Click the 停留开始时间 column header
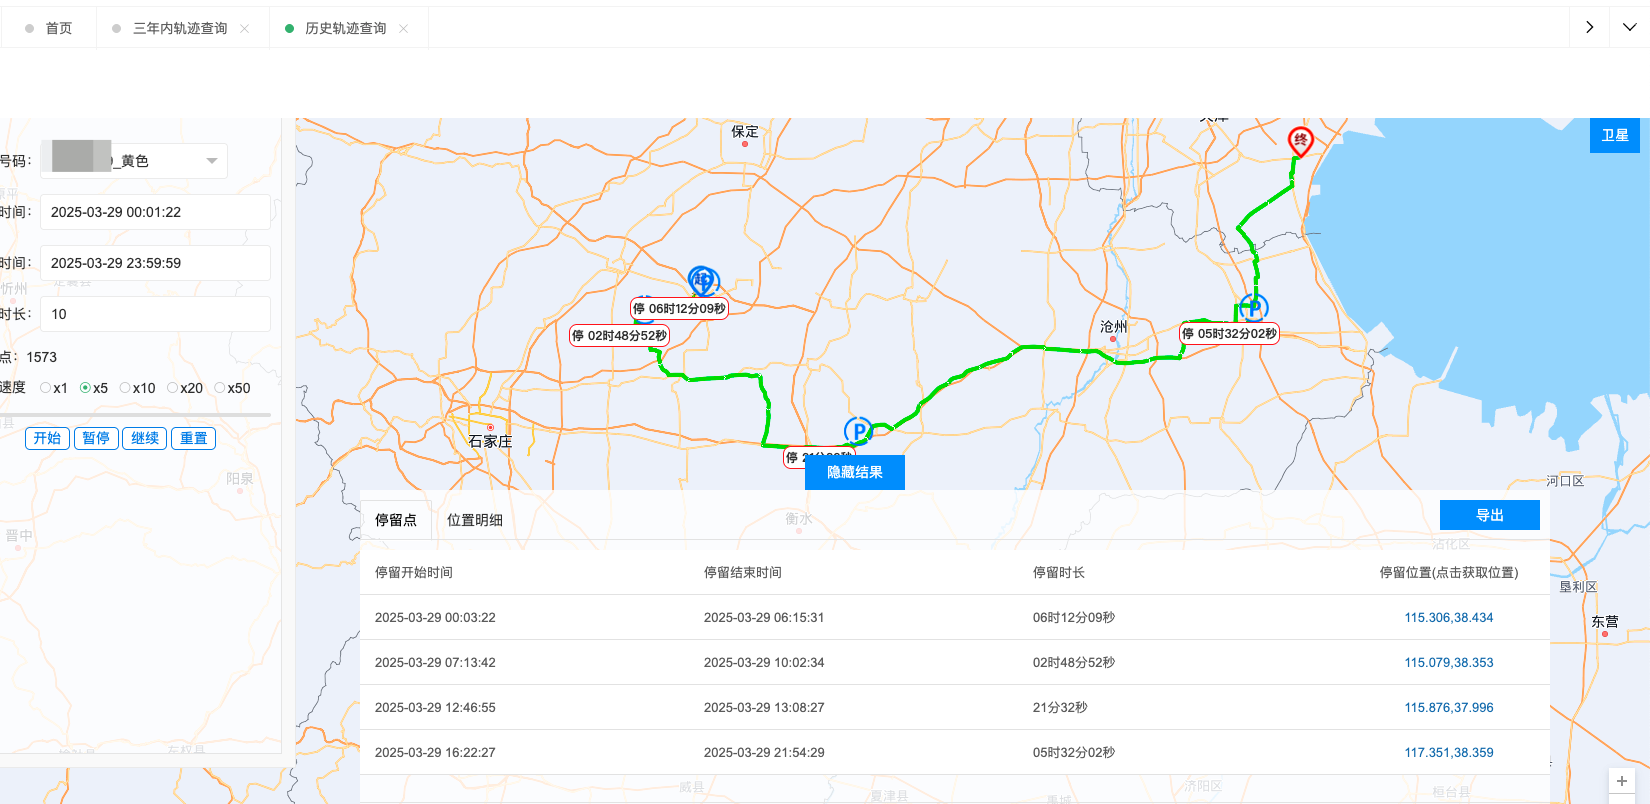The height and width of the screenshot is (804, 1650). tap(414, 573)
